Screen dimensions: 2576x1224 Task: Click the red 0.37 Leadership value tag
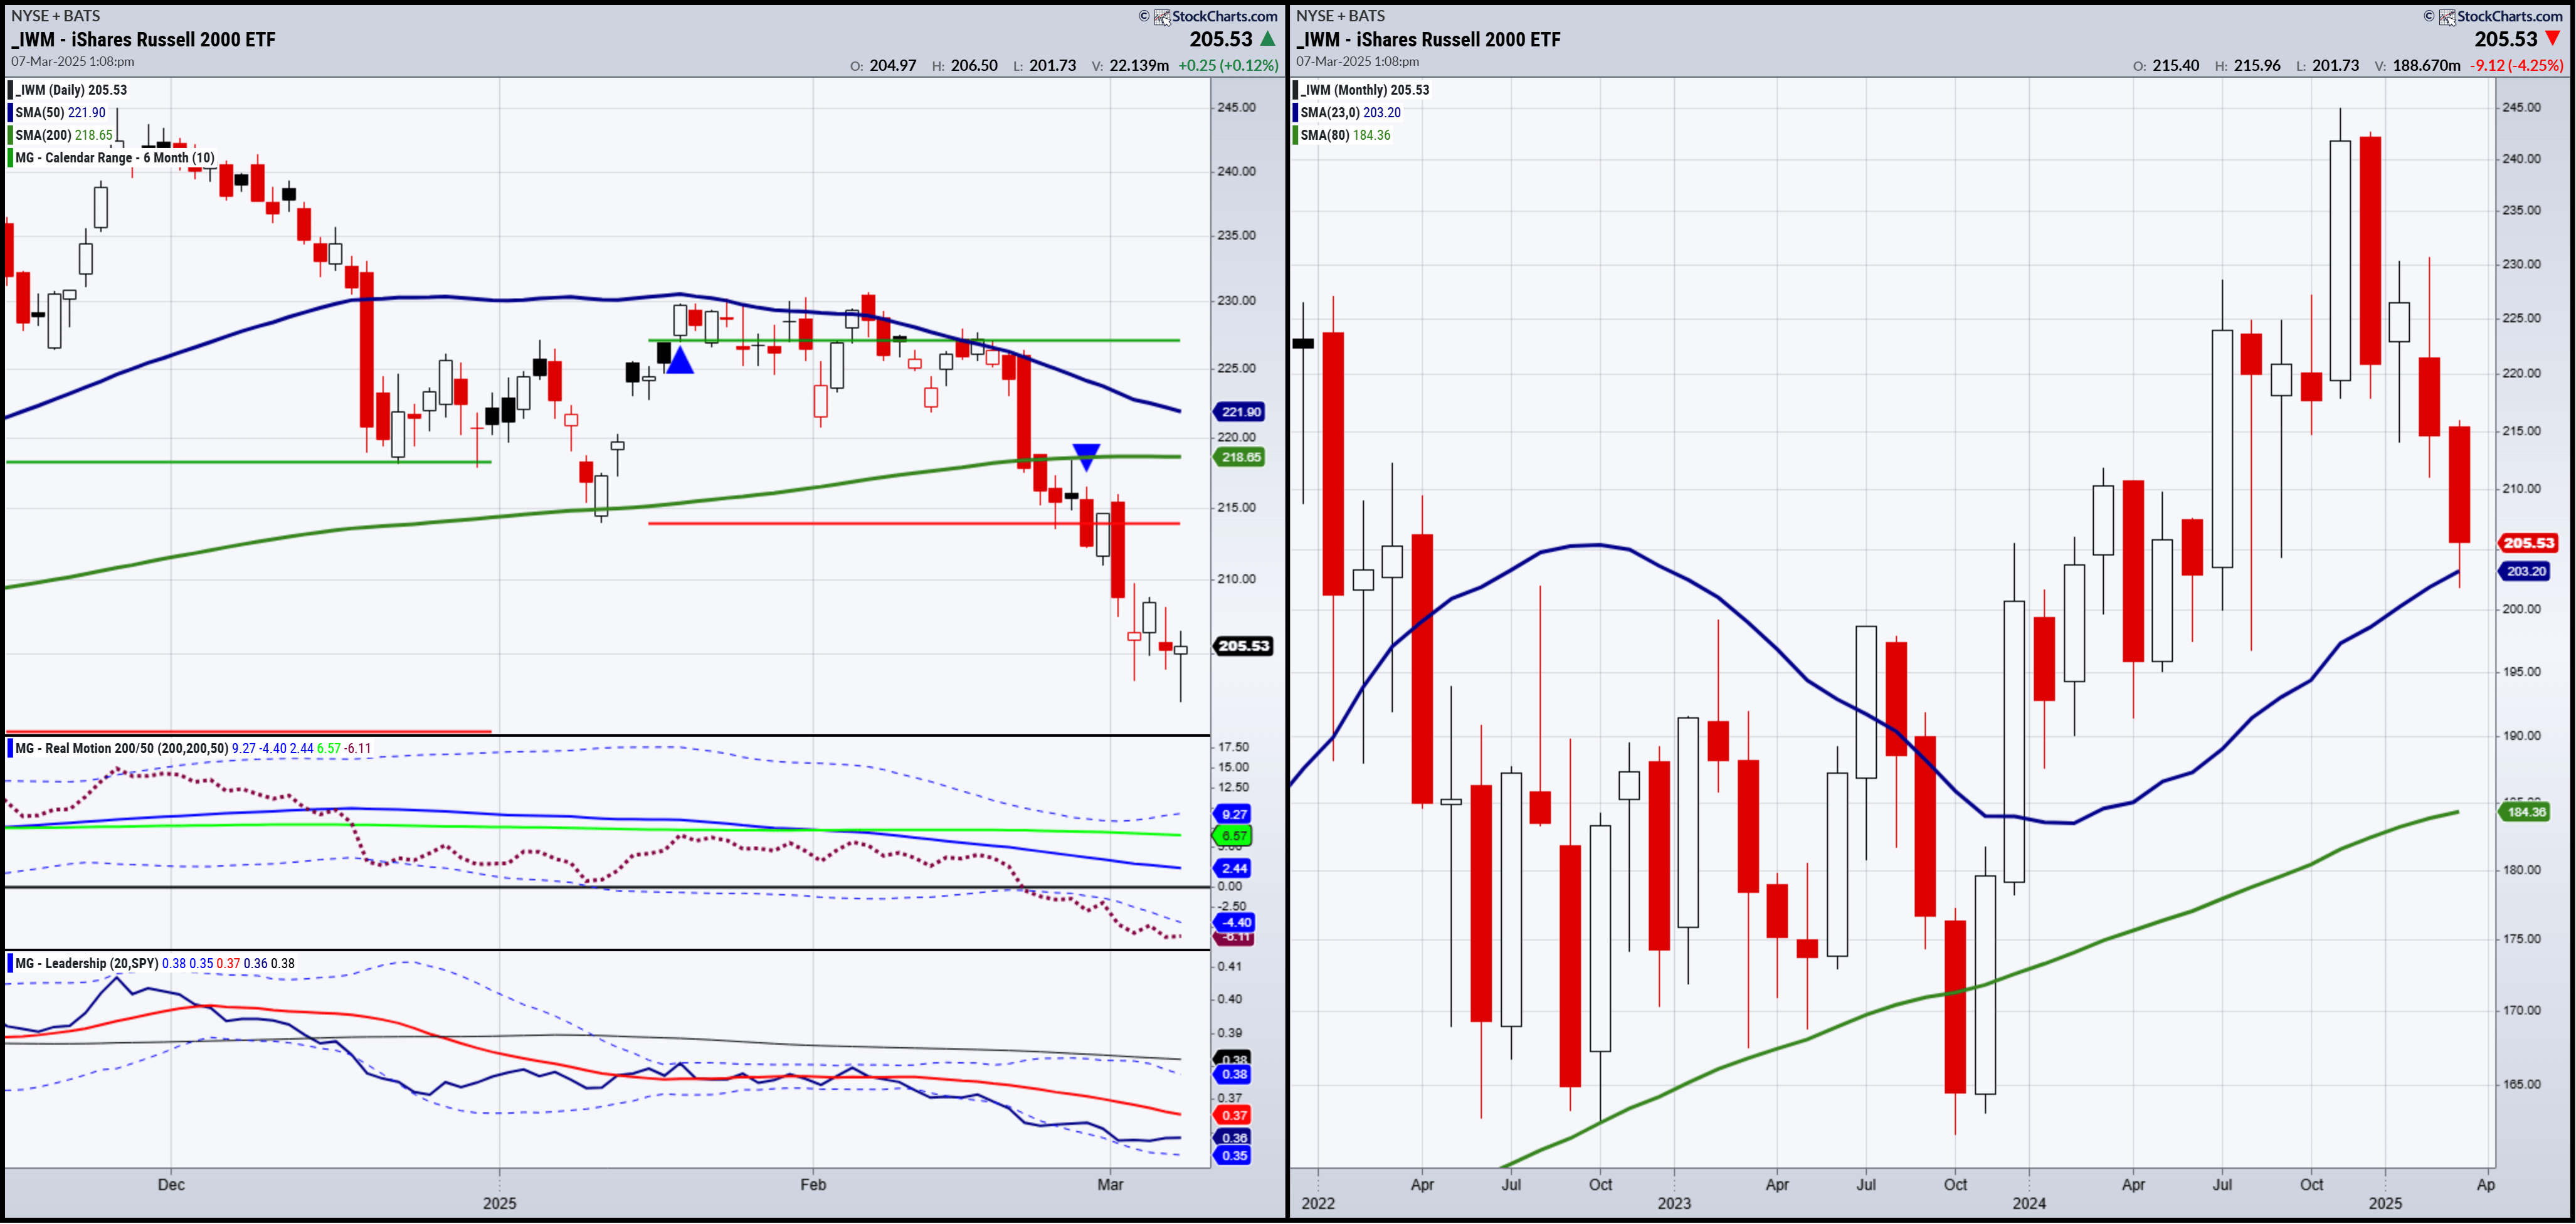pyautogui.click(x=1233, y=1116)
